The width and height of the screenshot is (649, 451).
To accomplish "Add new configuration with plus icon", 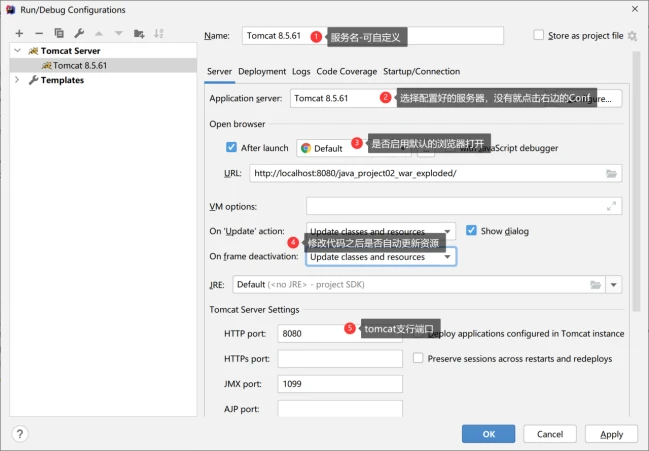I will [x=19, y=34].
